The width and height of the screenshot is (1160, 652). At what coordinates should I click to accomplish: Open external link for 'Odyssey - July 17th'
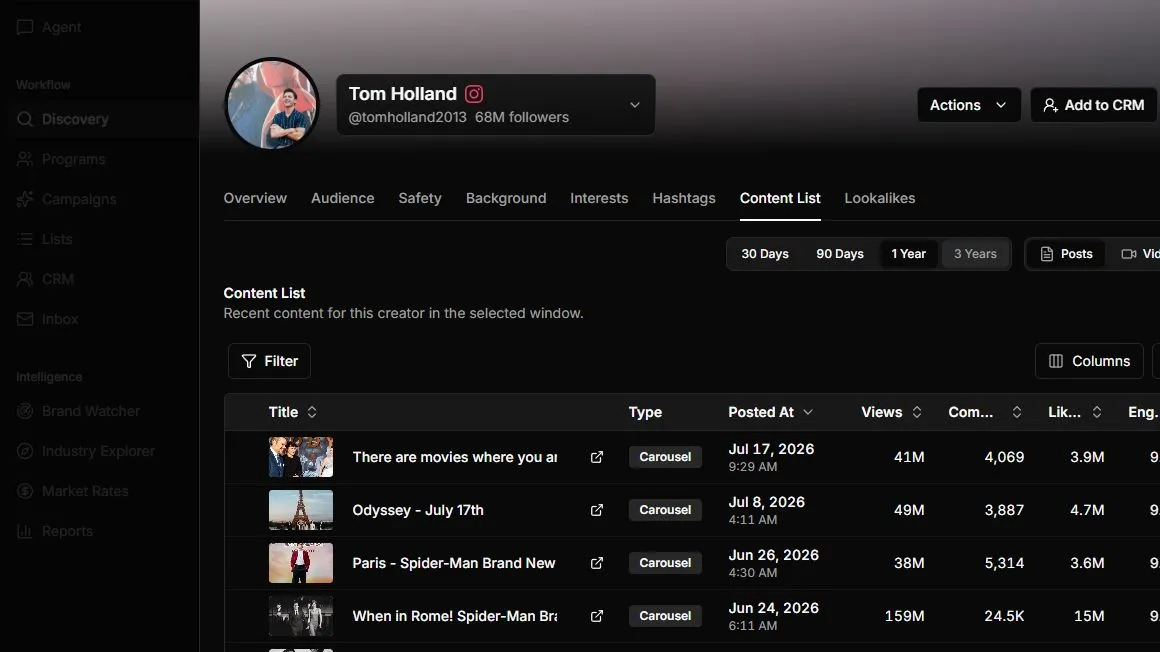[x=596, y=510]
